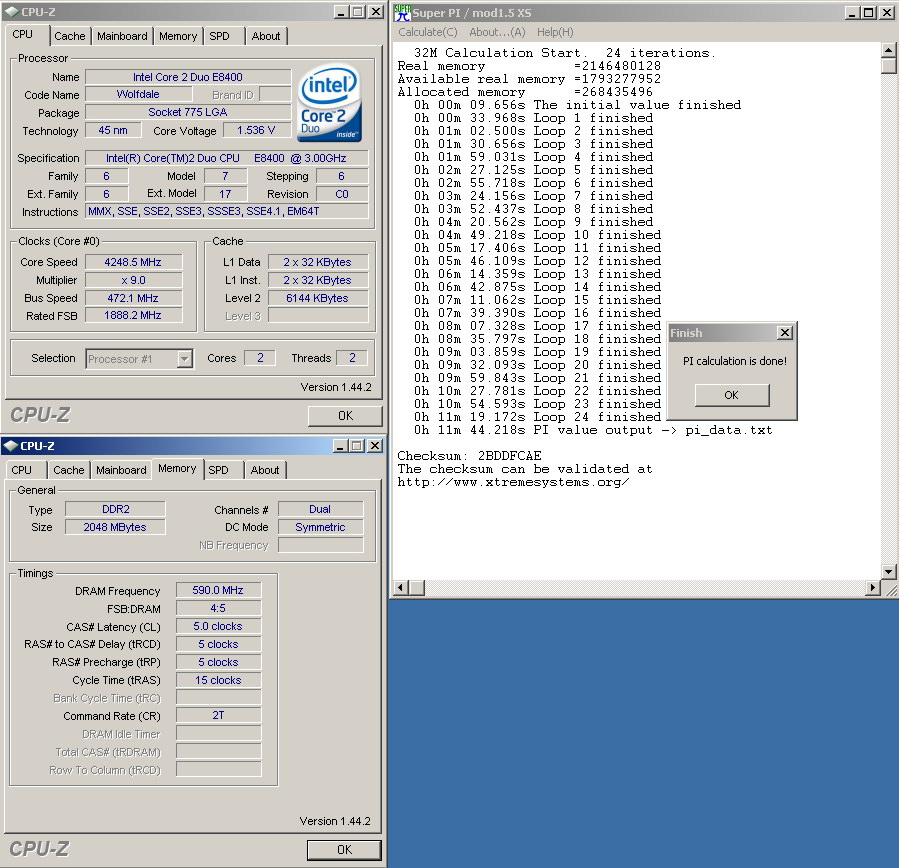Select Memory tab in top CPU-Z window
This screenshot has height=868, width=899.
pos(178,36)
